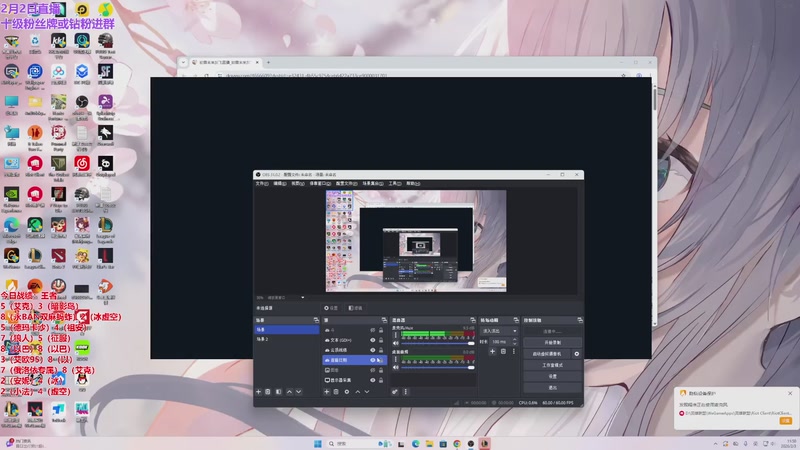Open virtual camera settings gear

point(577,354)
